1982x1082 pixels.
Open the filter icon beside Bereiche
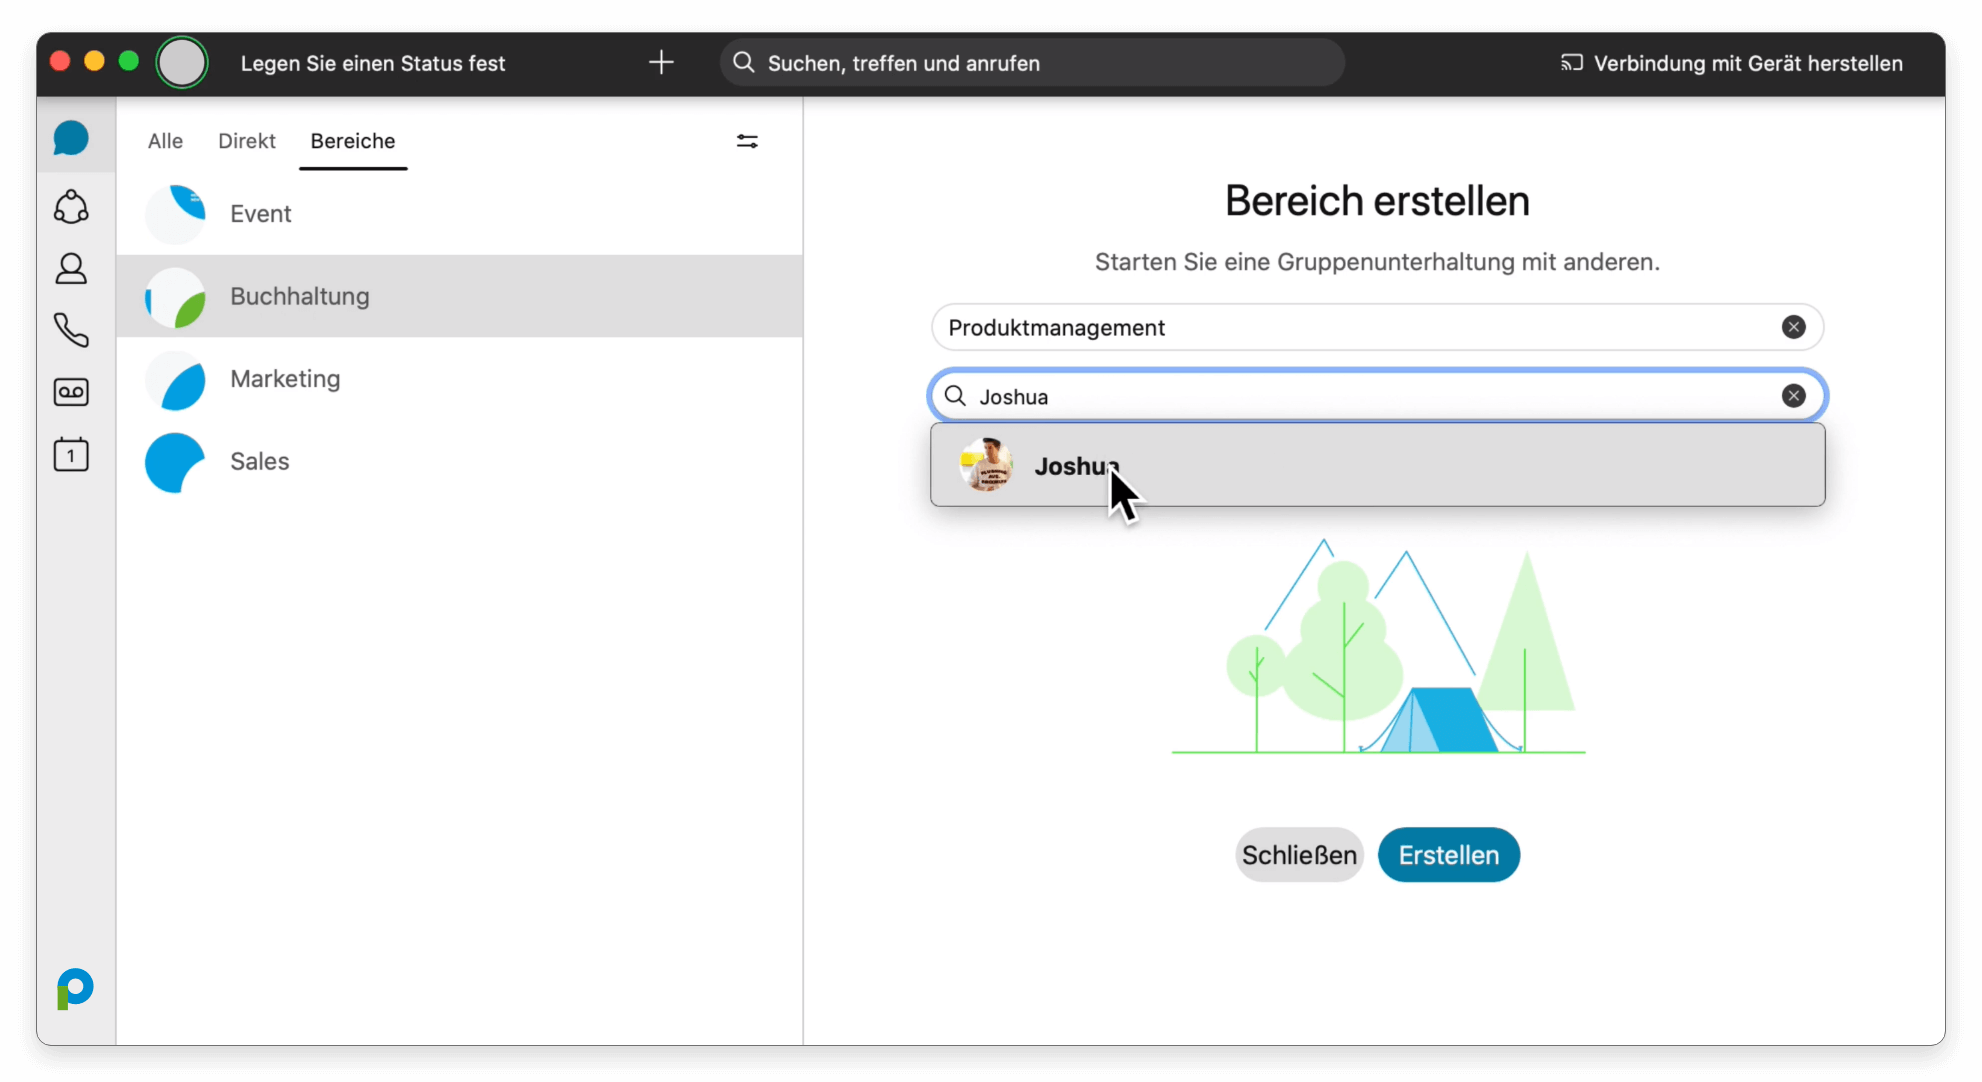point(747,142)
